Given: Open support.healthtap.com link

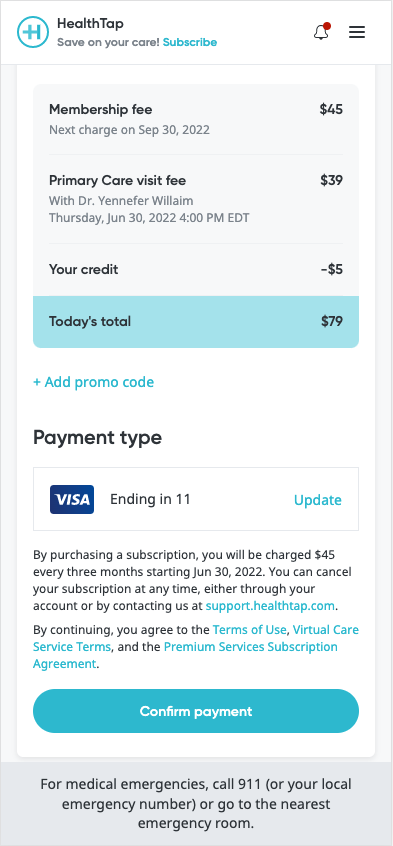Looking at the screenshot, I should 270,605.
